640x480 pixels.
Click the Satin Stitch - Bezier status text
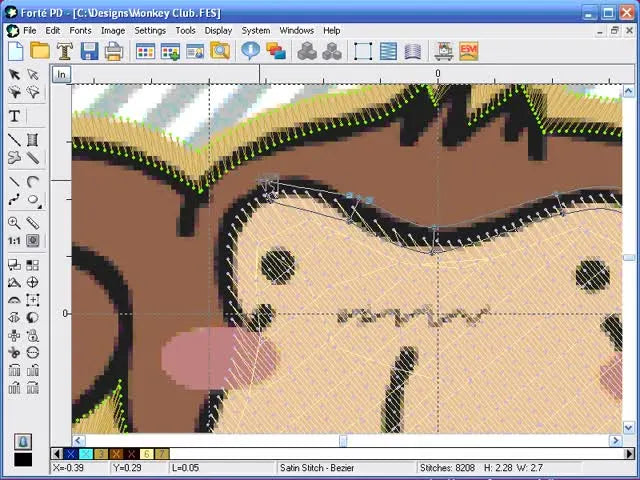[x=317, y=468]
